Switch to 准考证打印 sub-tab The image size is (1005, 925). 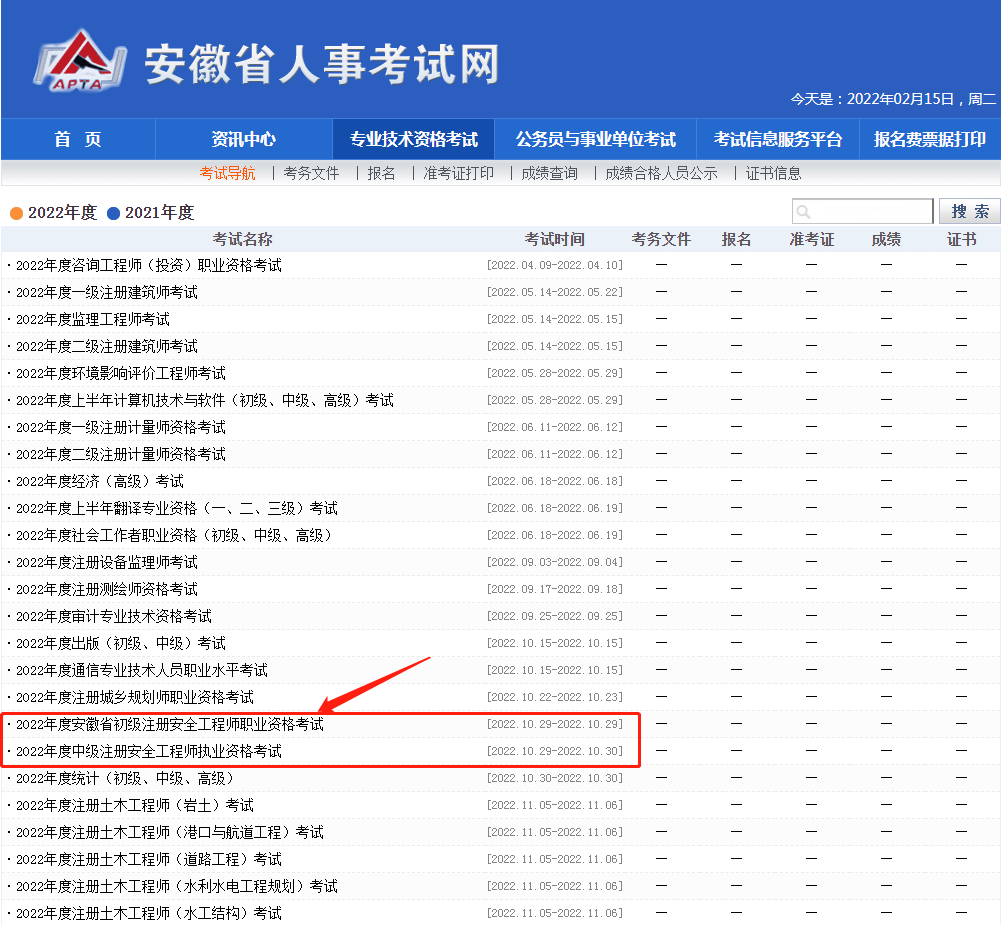pos(458,173)
